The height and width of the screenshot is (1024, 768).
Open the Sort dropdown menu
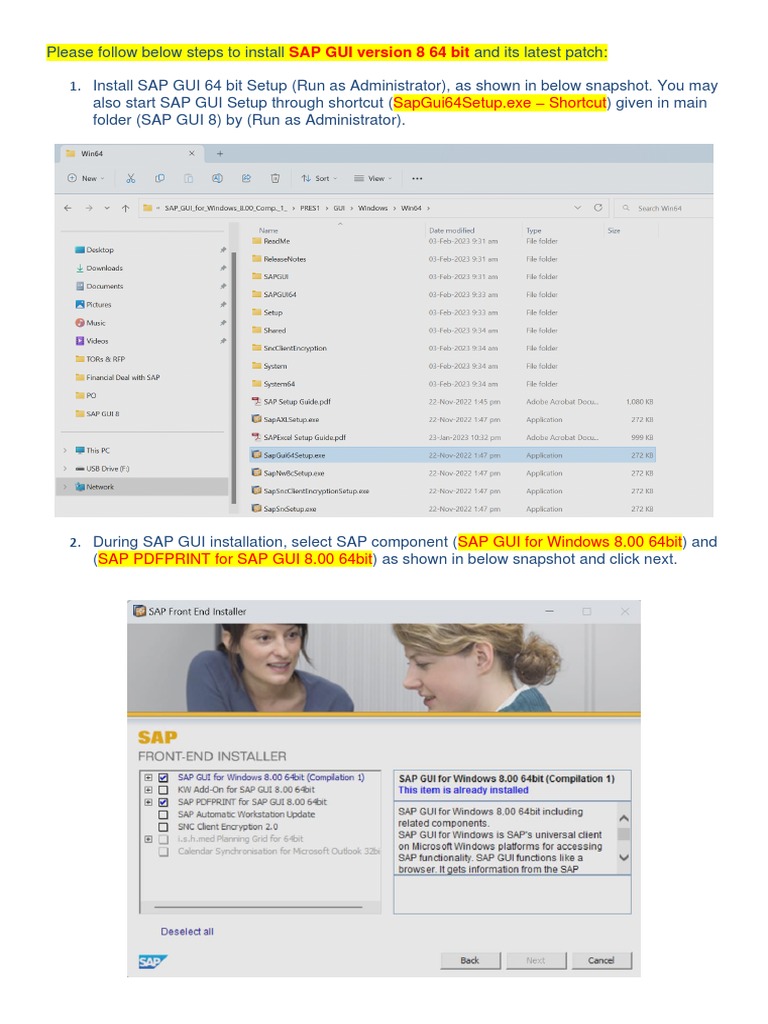click(x=319, y=178)
